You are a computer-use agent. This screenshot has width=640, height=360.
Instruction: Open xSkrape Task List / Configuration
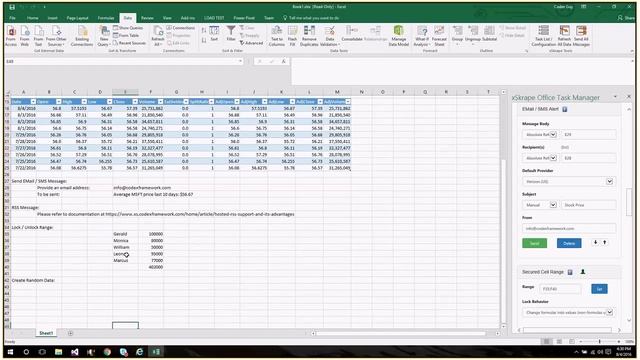coord(543,36)
